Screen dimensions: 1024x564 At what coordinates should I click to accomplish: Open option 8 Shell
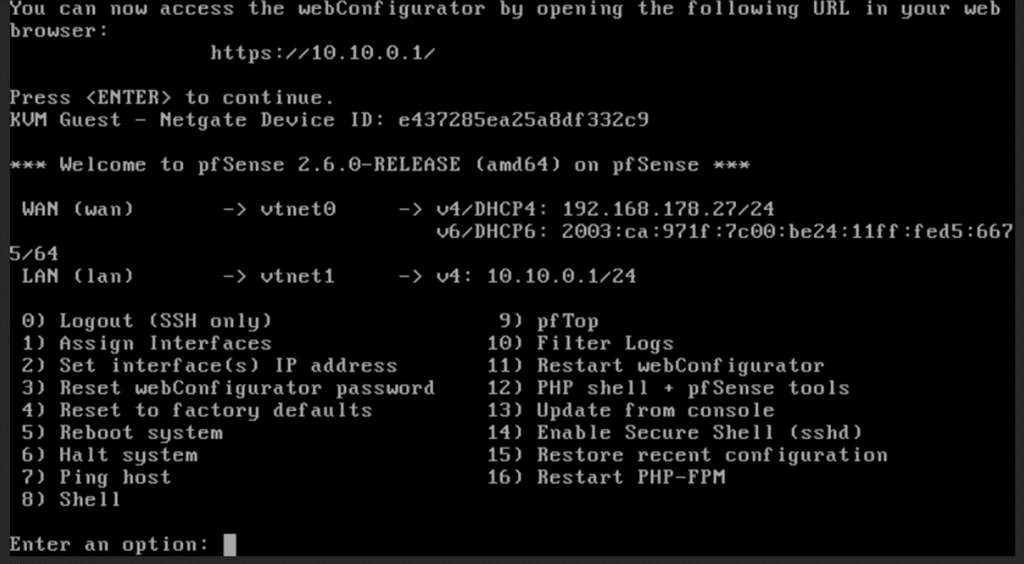[x=71, y=499]
